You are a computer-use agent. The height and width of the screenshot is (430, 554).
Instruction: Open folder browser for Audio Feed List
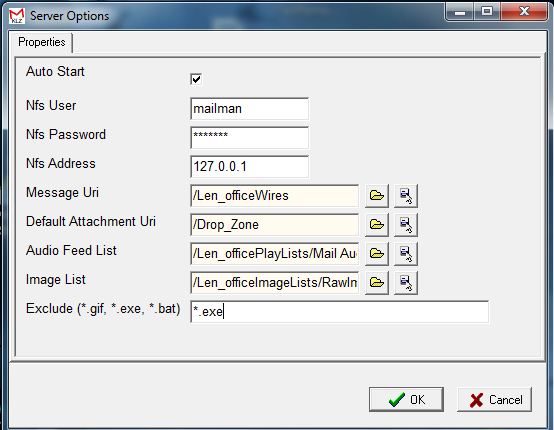point(377,253)
